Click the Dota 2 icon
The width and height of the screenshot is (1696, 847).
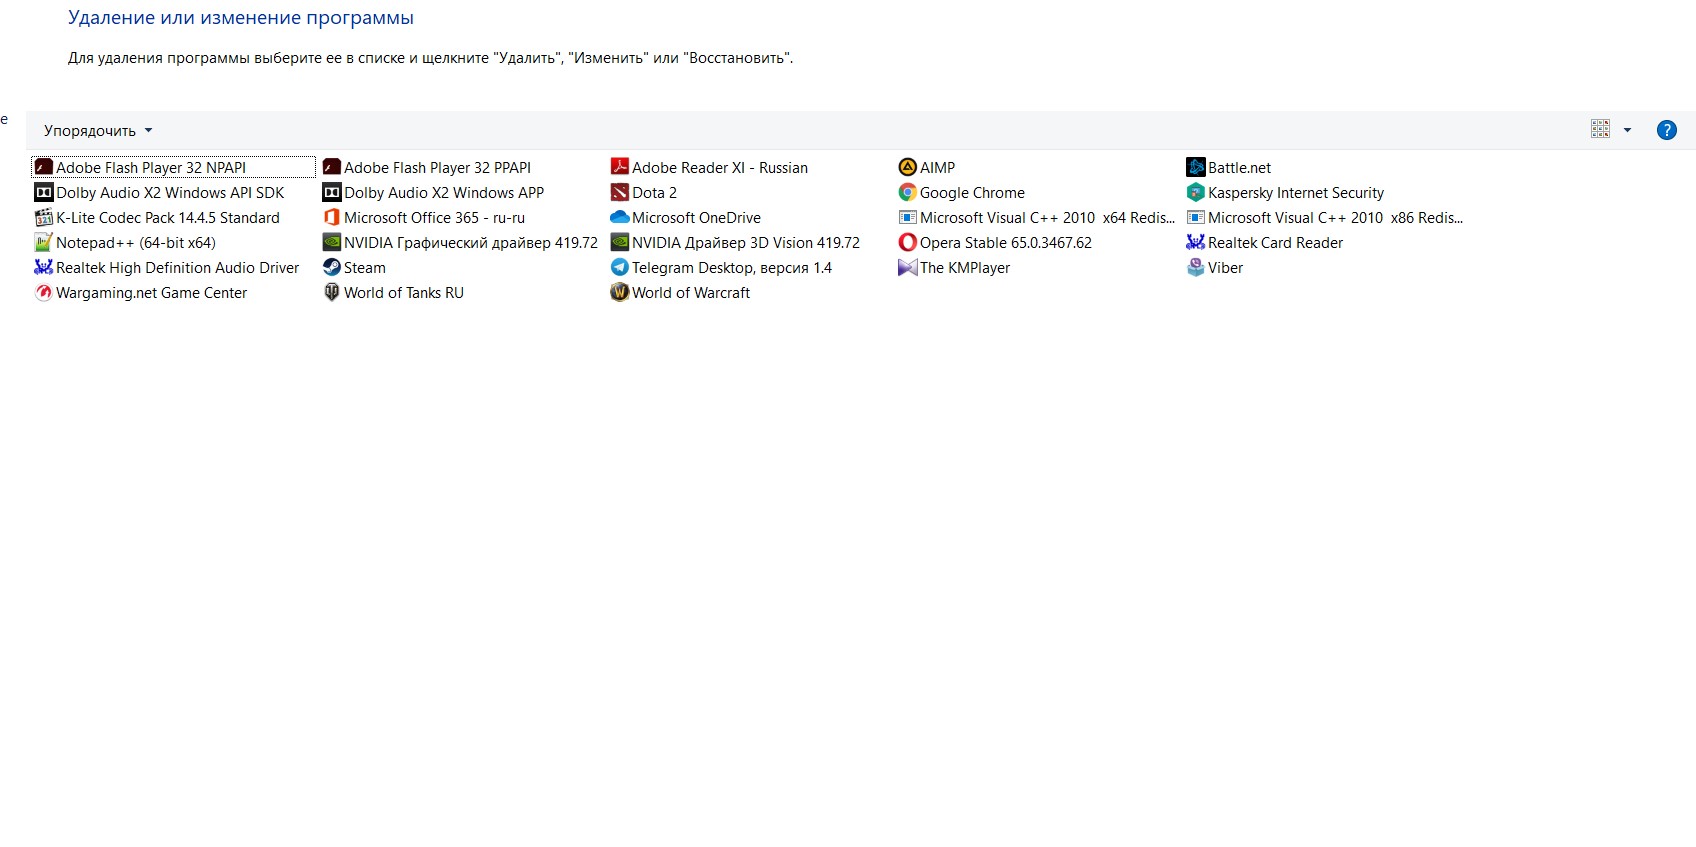620,192
